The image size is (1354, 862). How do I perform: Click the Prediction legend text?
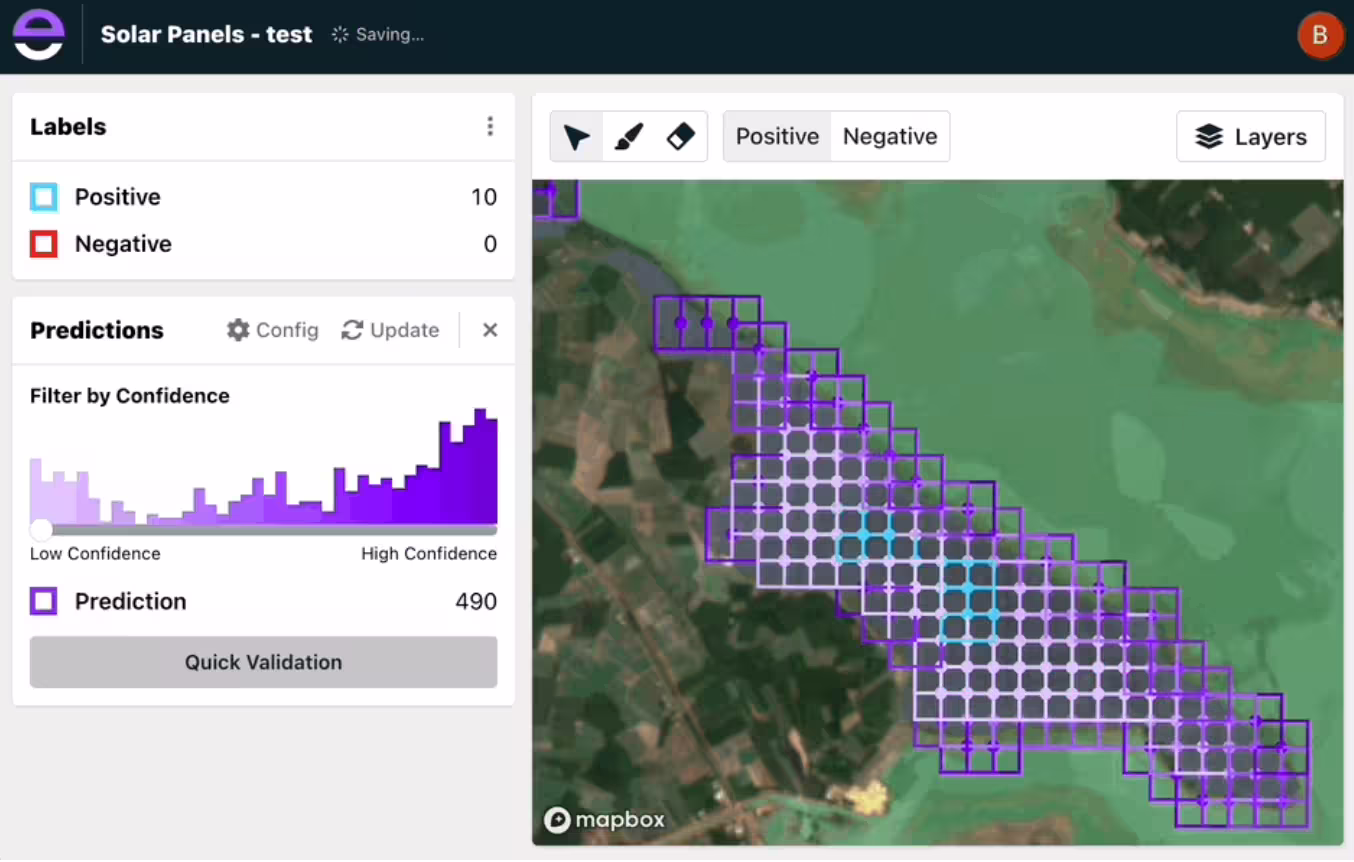tap(131, 601)
